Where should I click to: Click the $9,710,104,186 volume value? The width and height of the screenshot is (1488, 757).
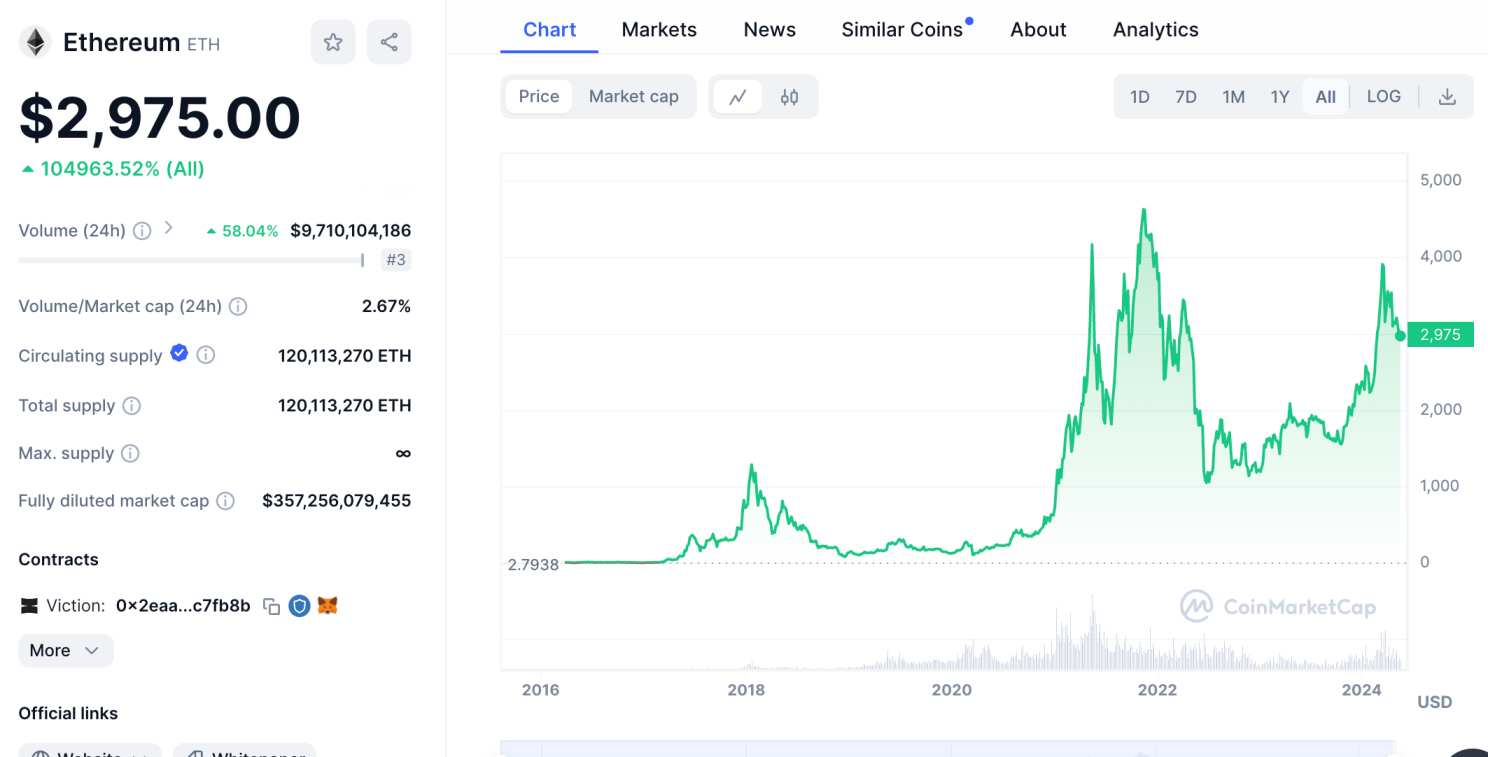351,231
